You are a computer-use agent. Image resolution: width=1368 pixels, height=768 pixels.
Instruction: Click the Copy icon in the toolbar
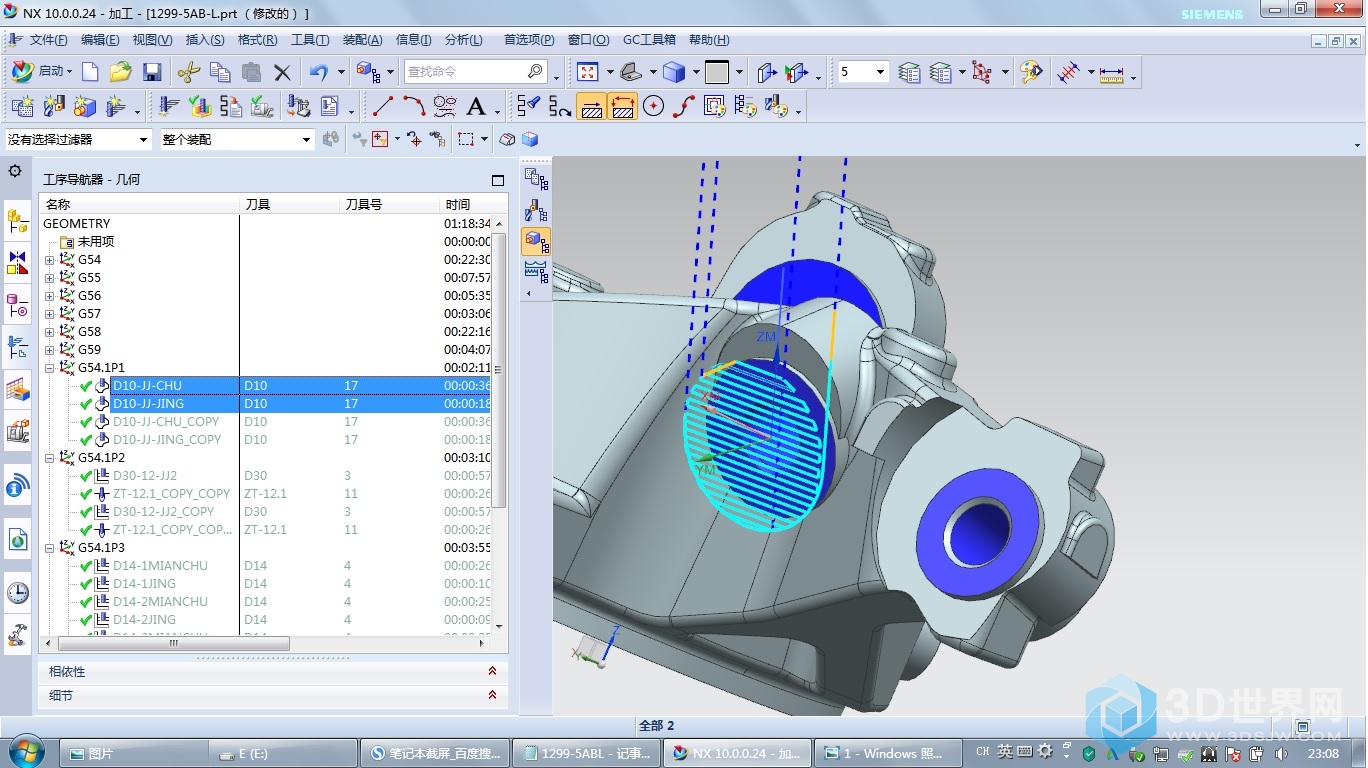click(220, 72)
